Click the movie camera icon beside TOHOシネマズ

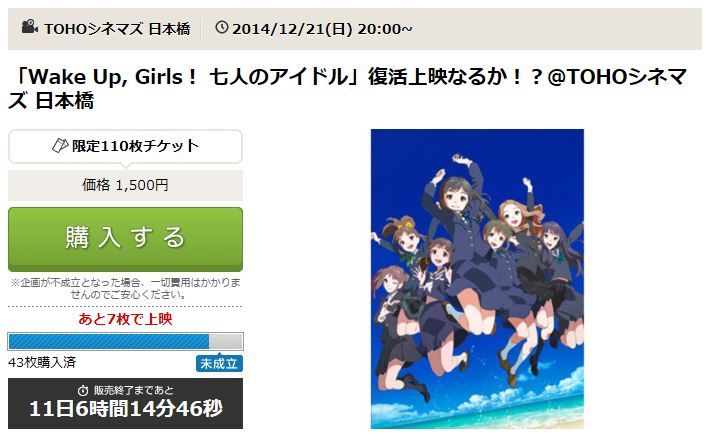(30, 27)
